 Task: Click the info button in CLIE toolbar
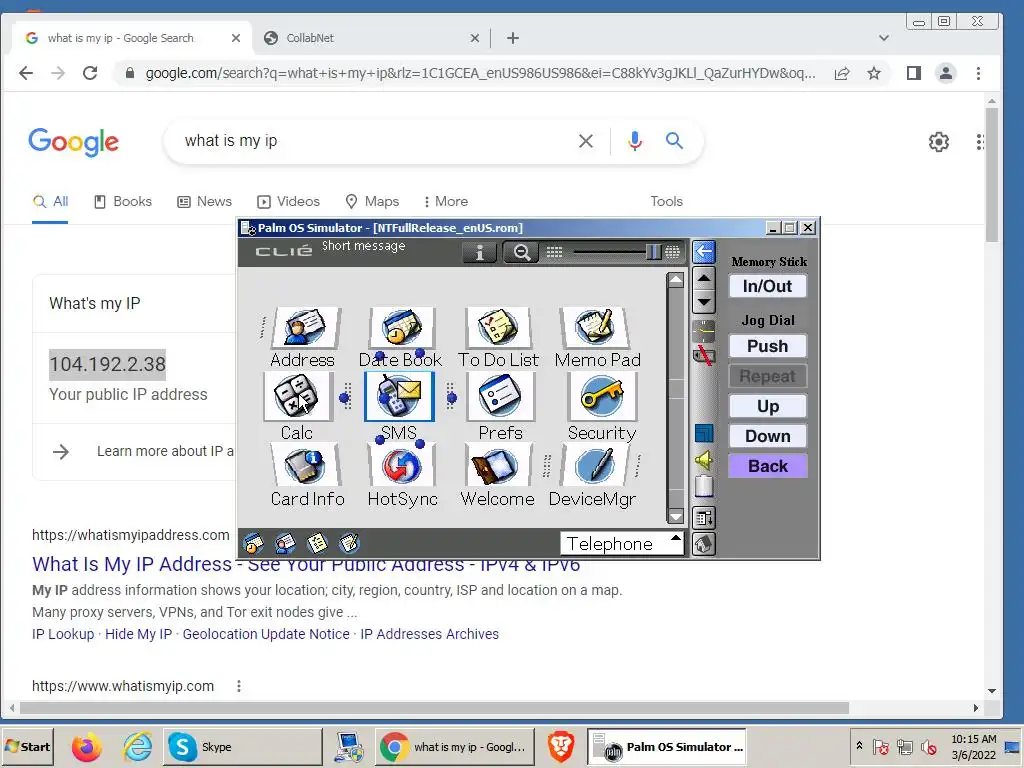(x=479, y=252)
